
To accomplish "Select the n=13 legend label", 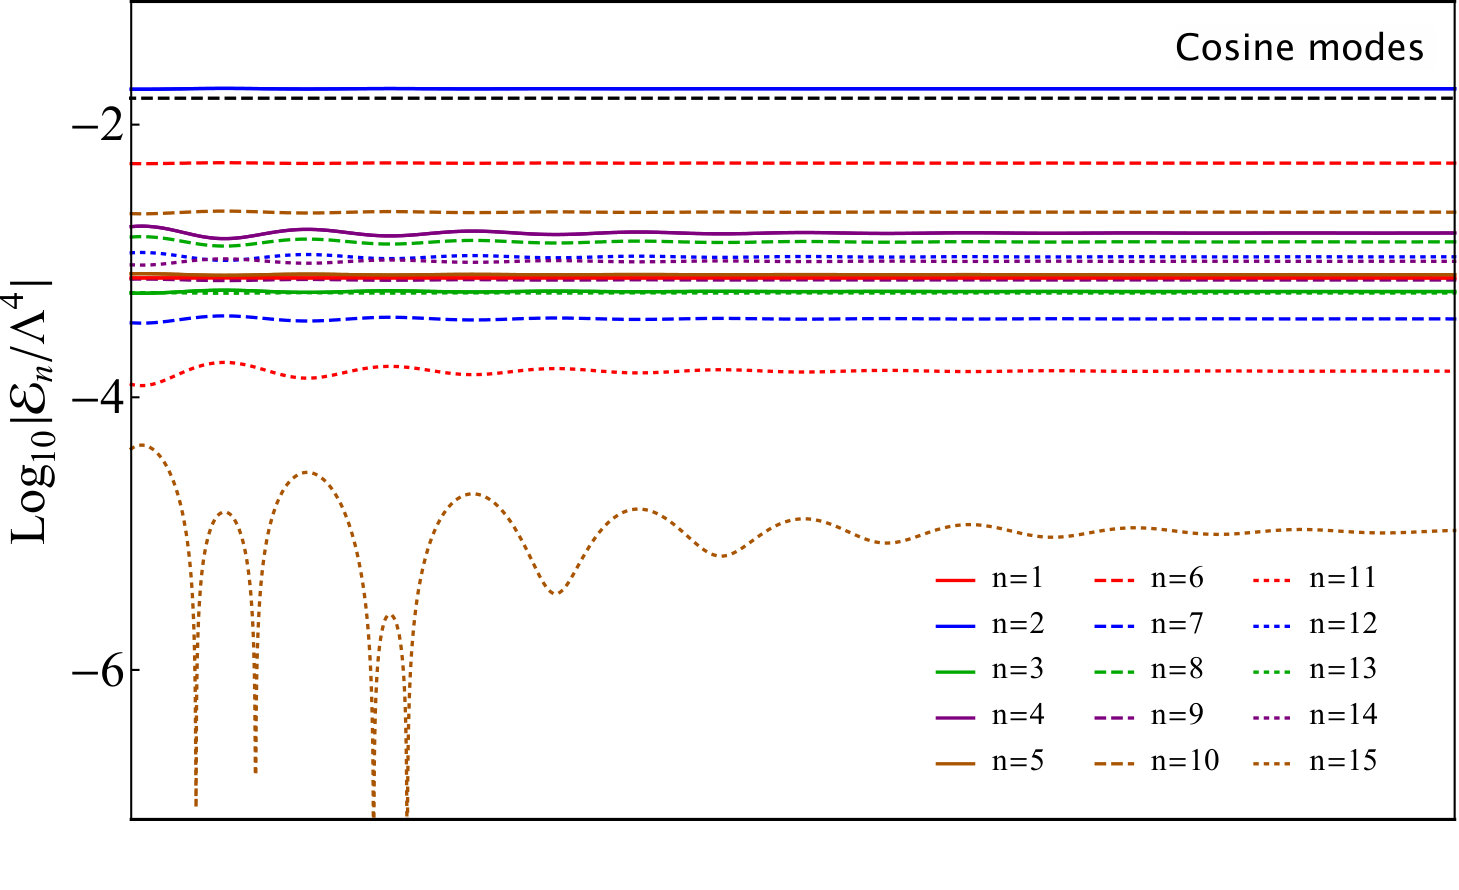I will click(x=1343, y=669).
